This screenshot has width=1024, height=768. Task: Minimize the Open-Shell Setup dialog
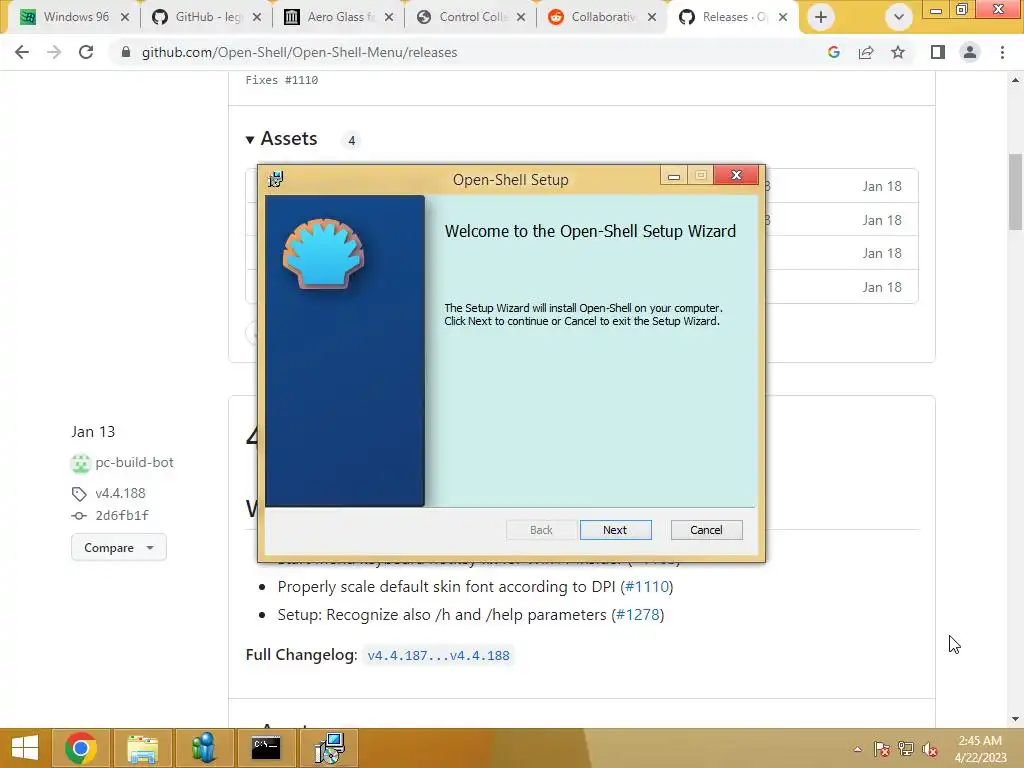[x=674, y=176]
